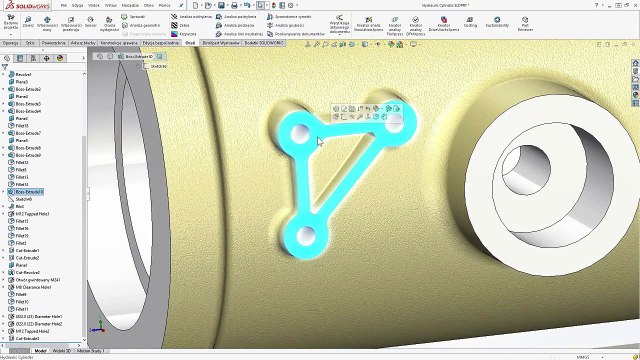This screenshot has height=360, width=640.
Task: Open the Widok menu
Action: (94, 6)
